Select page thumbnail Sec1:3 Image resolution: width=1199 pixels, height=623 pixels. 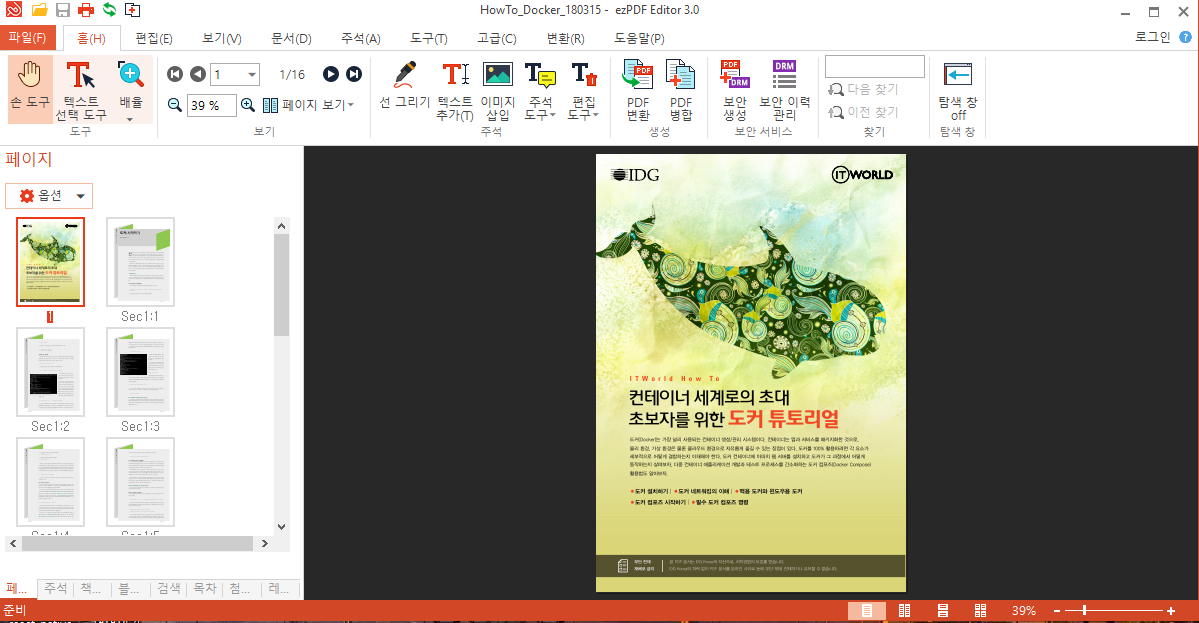pos(141,372)
